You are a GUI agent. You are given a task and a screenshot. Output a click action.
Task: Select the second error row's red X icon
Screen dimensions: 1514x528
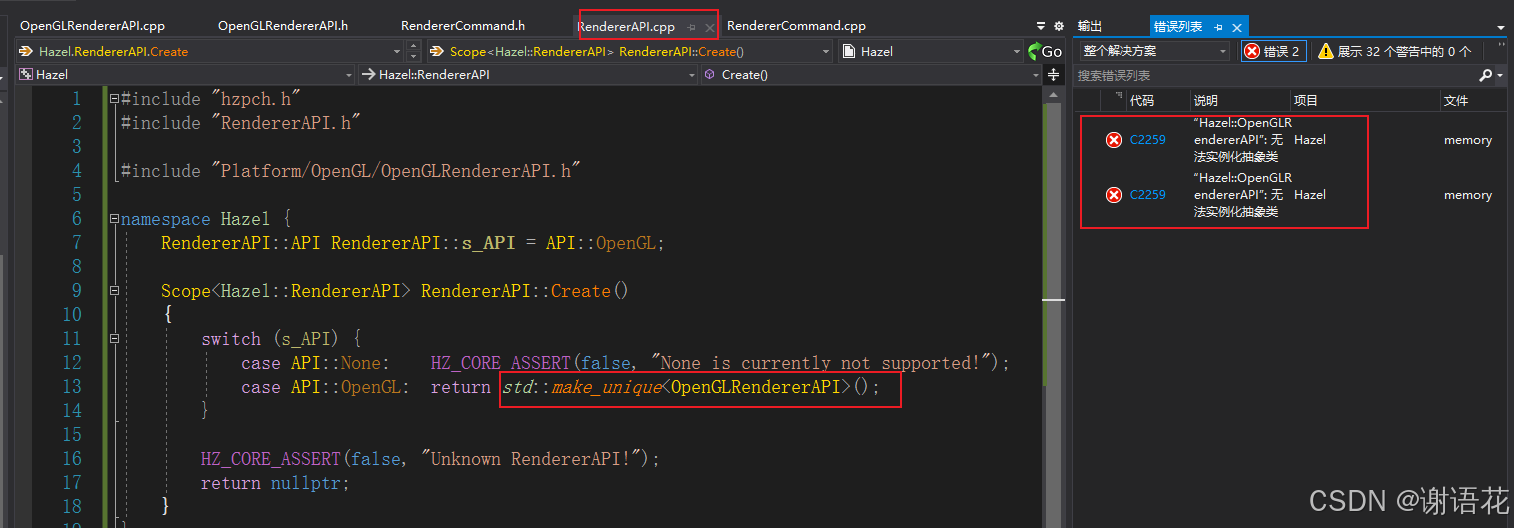(1114, 195)
